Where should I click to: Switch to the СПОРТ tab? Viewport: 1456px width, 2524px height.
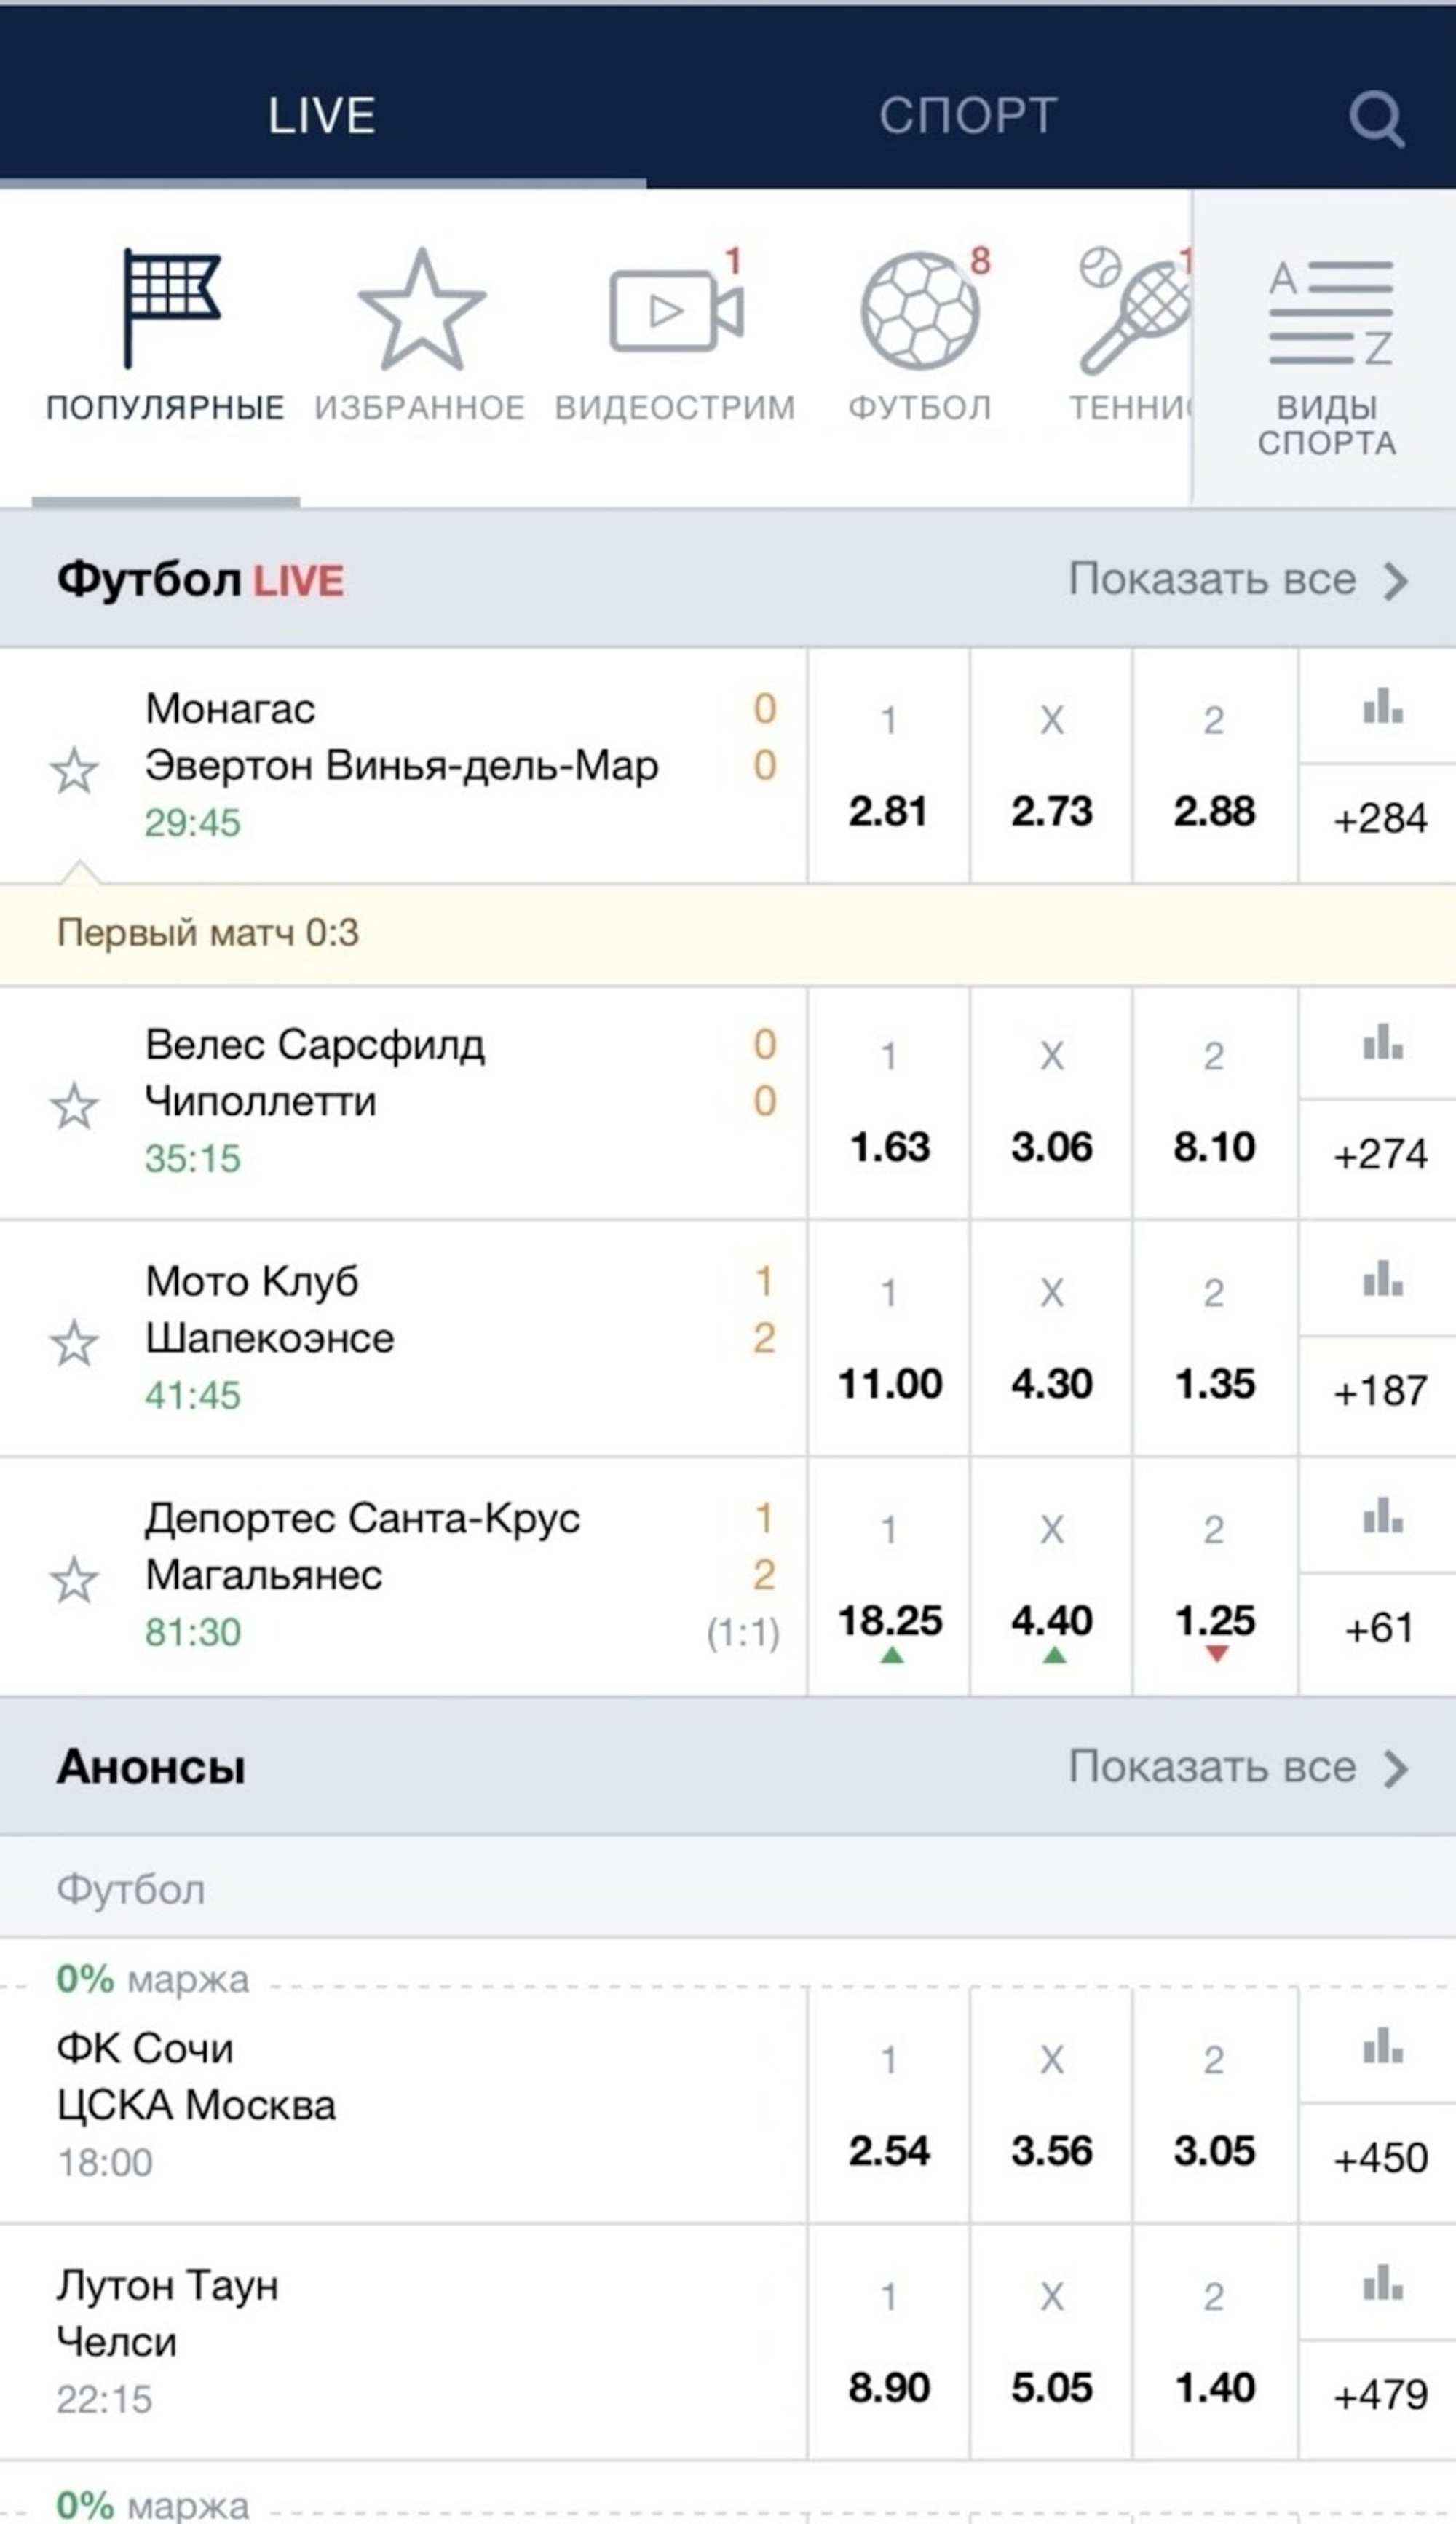pos(967,116)
